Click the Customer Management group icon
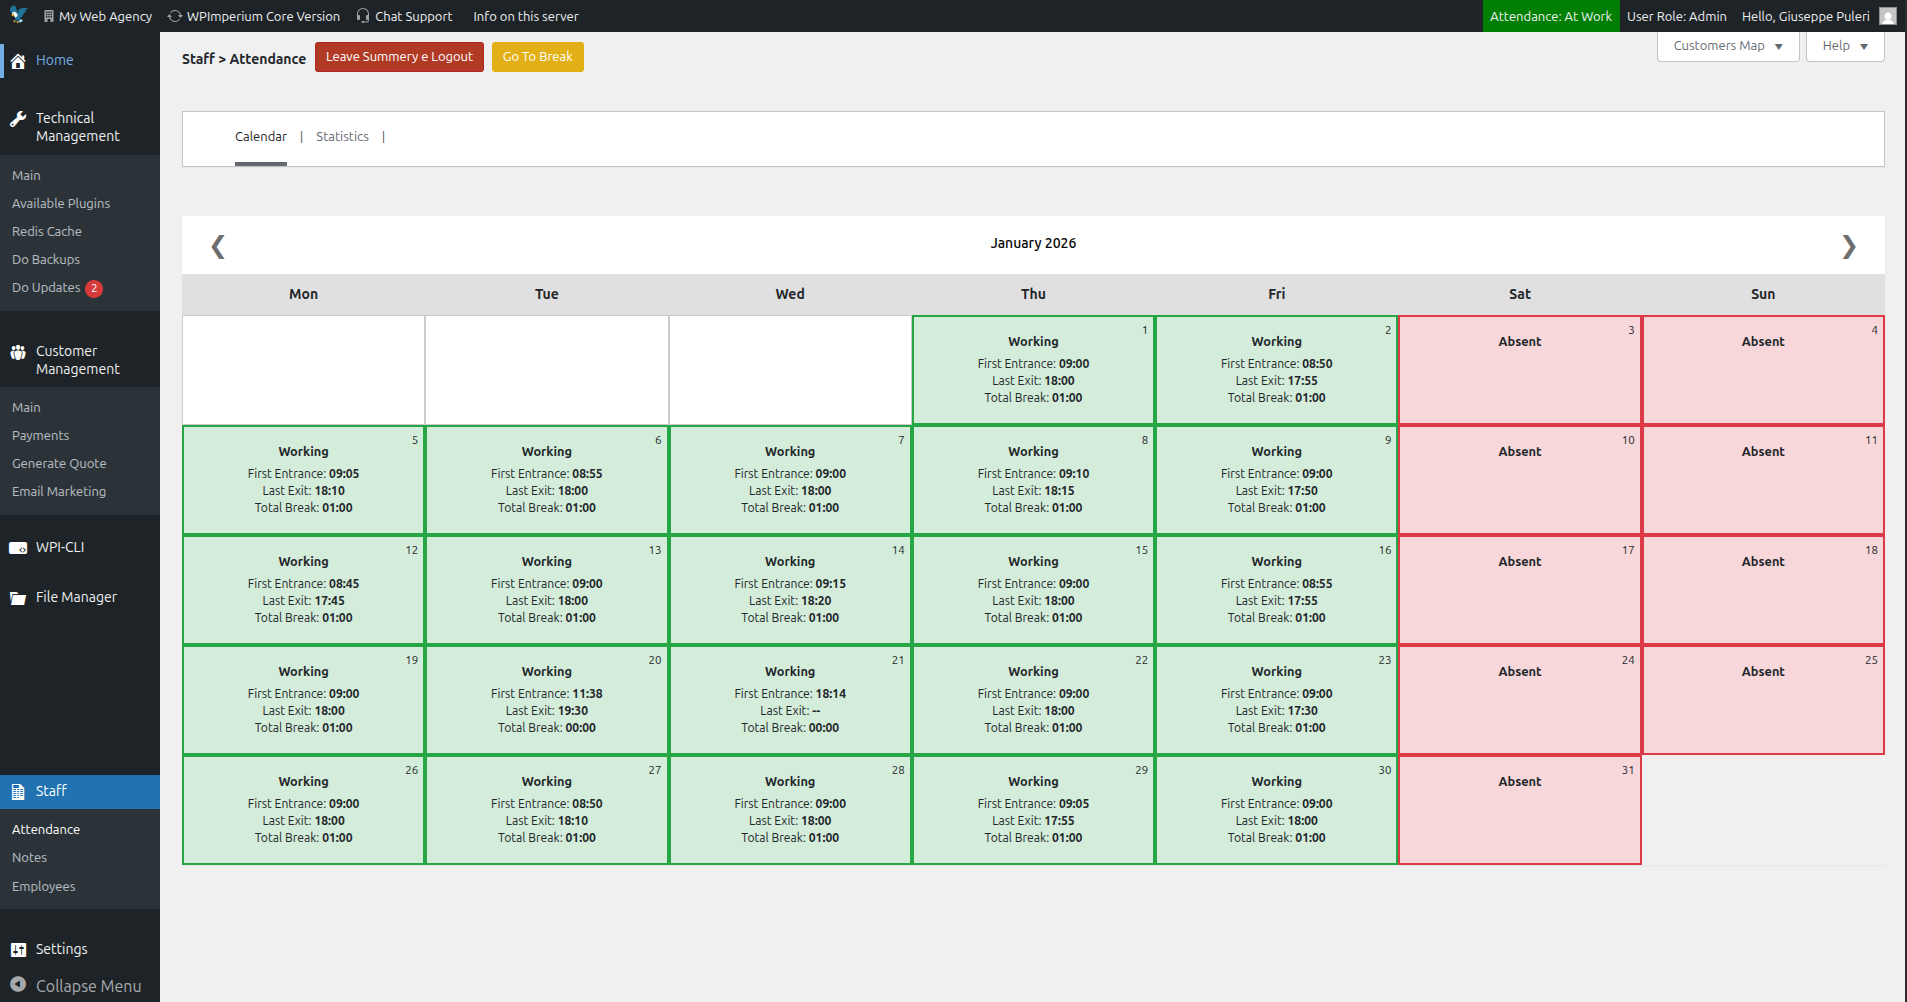The height and width of the screenshot is (1002, 1907). click(18, 352)
